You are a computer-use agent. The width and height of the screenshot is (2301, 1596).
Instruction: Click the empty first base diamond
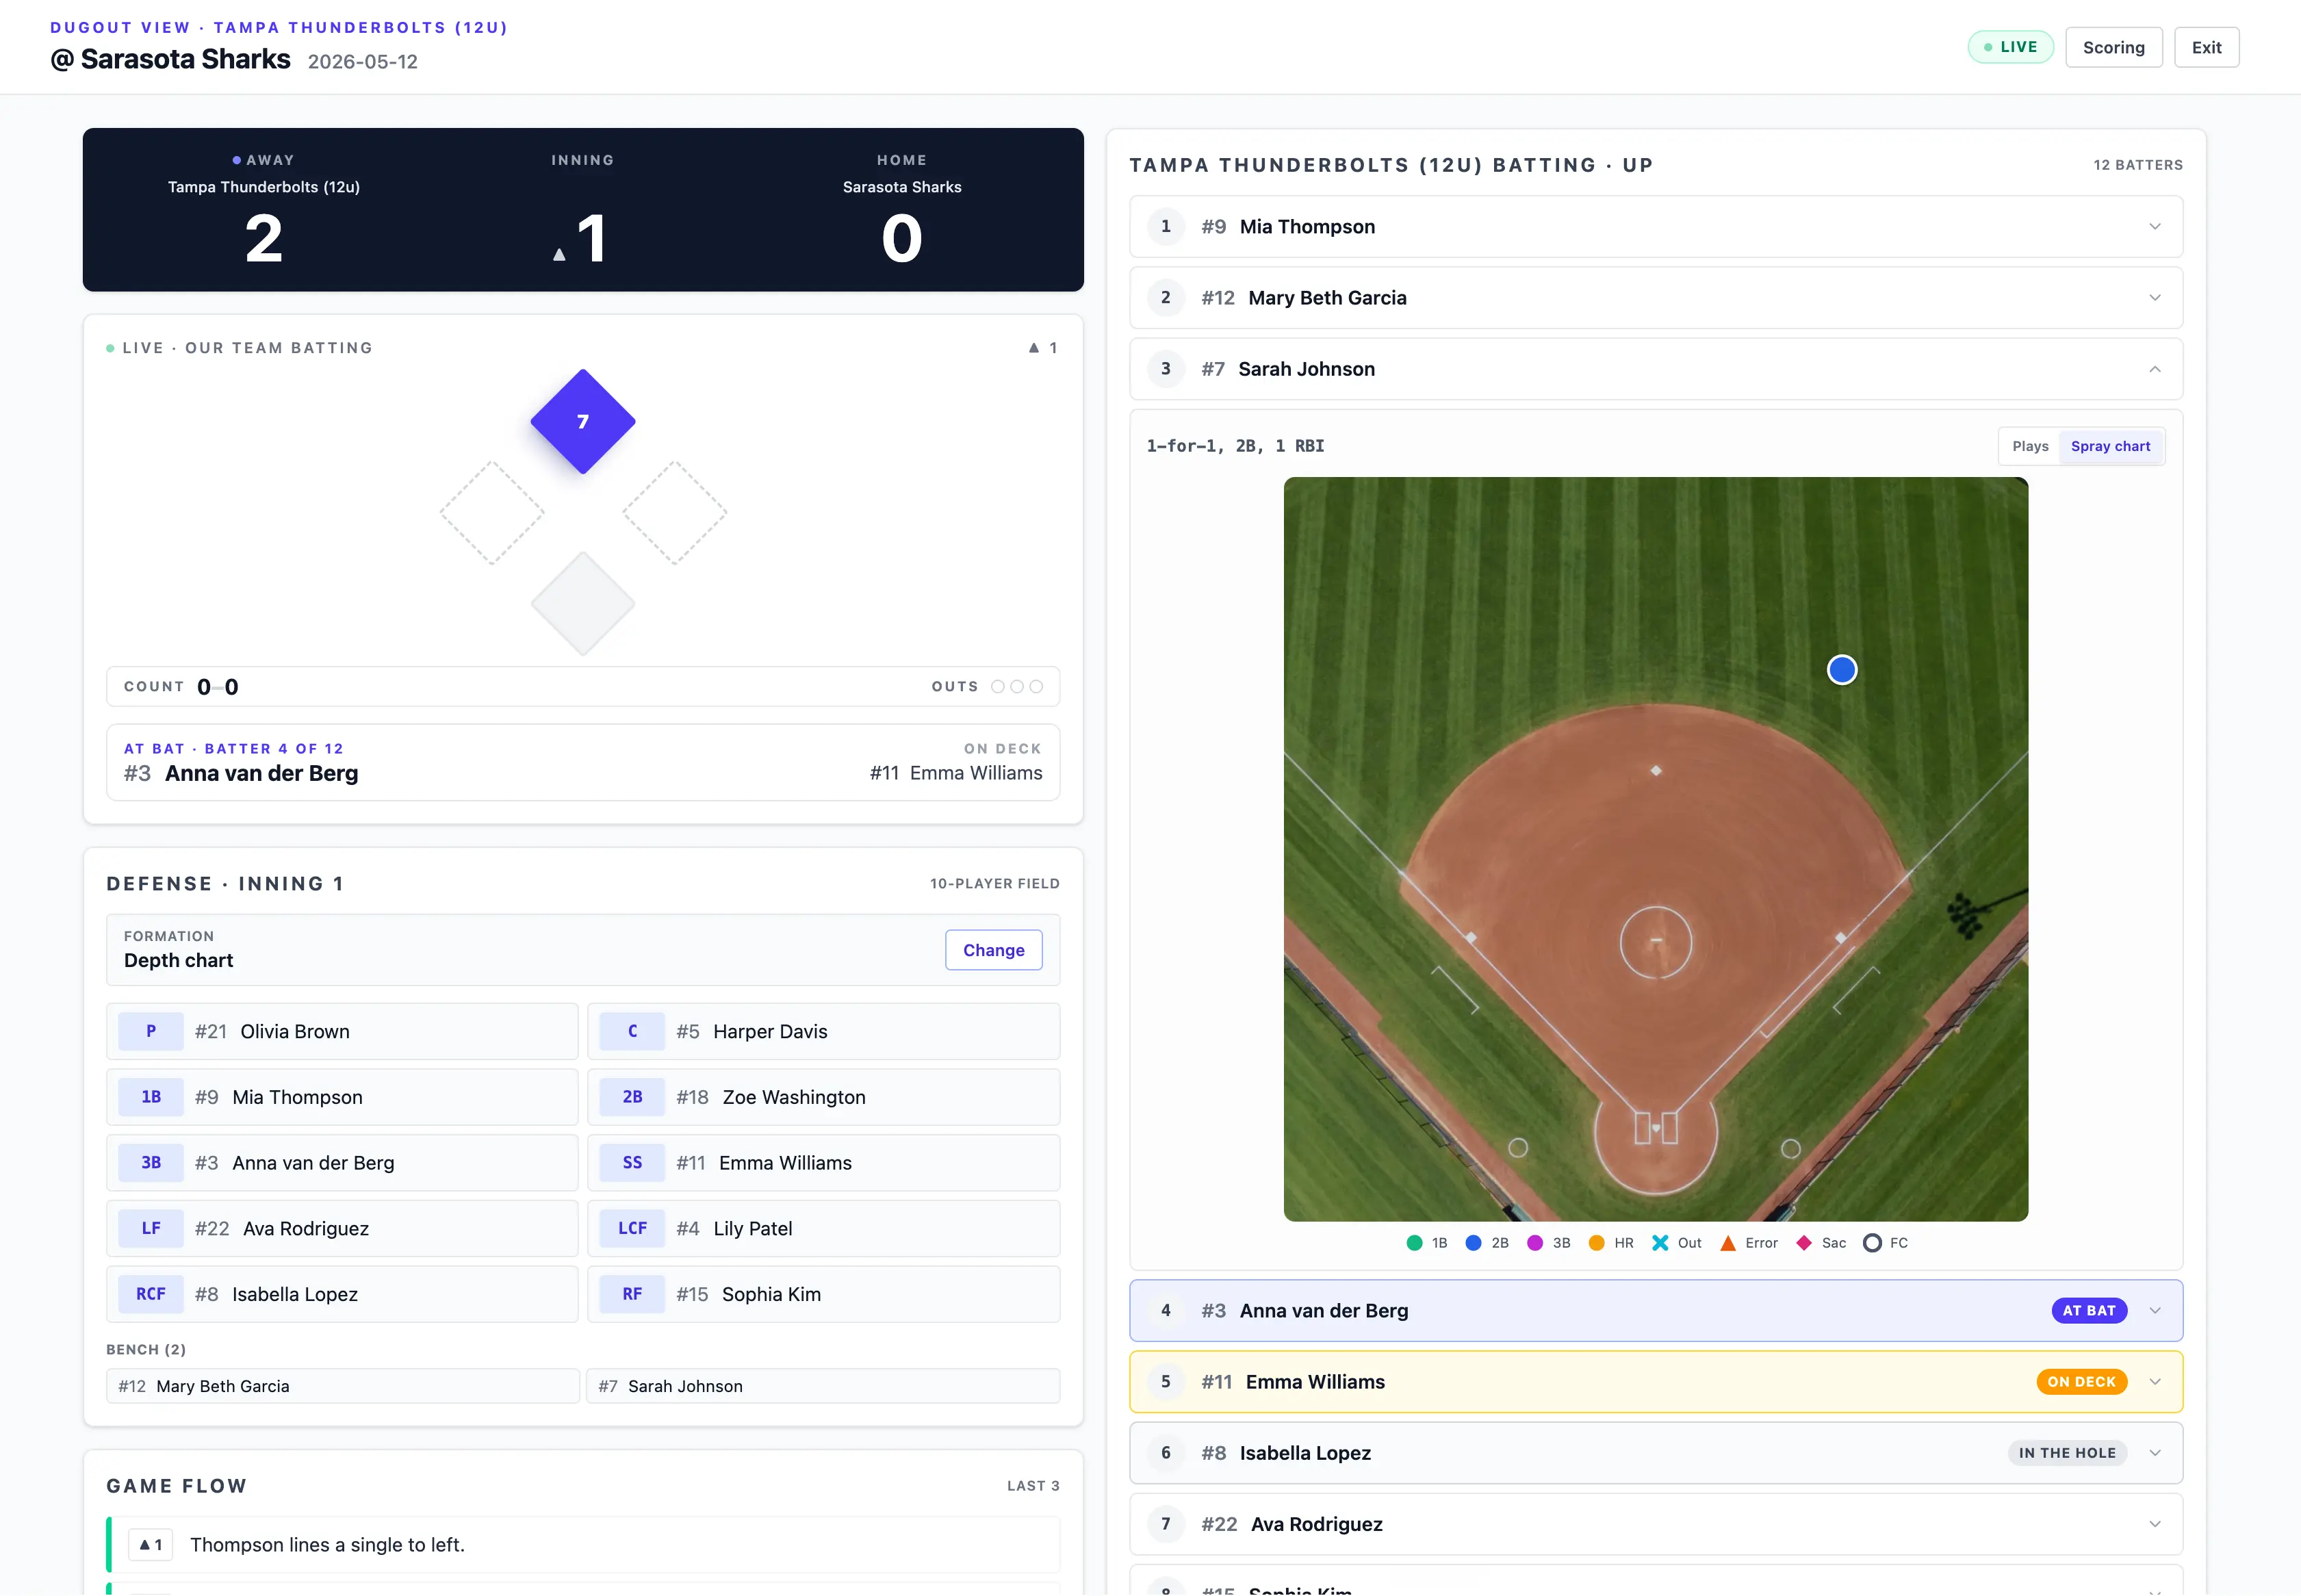coord(674,513)
